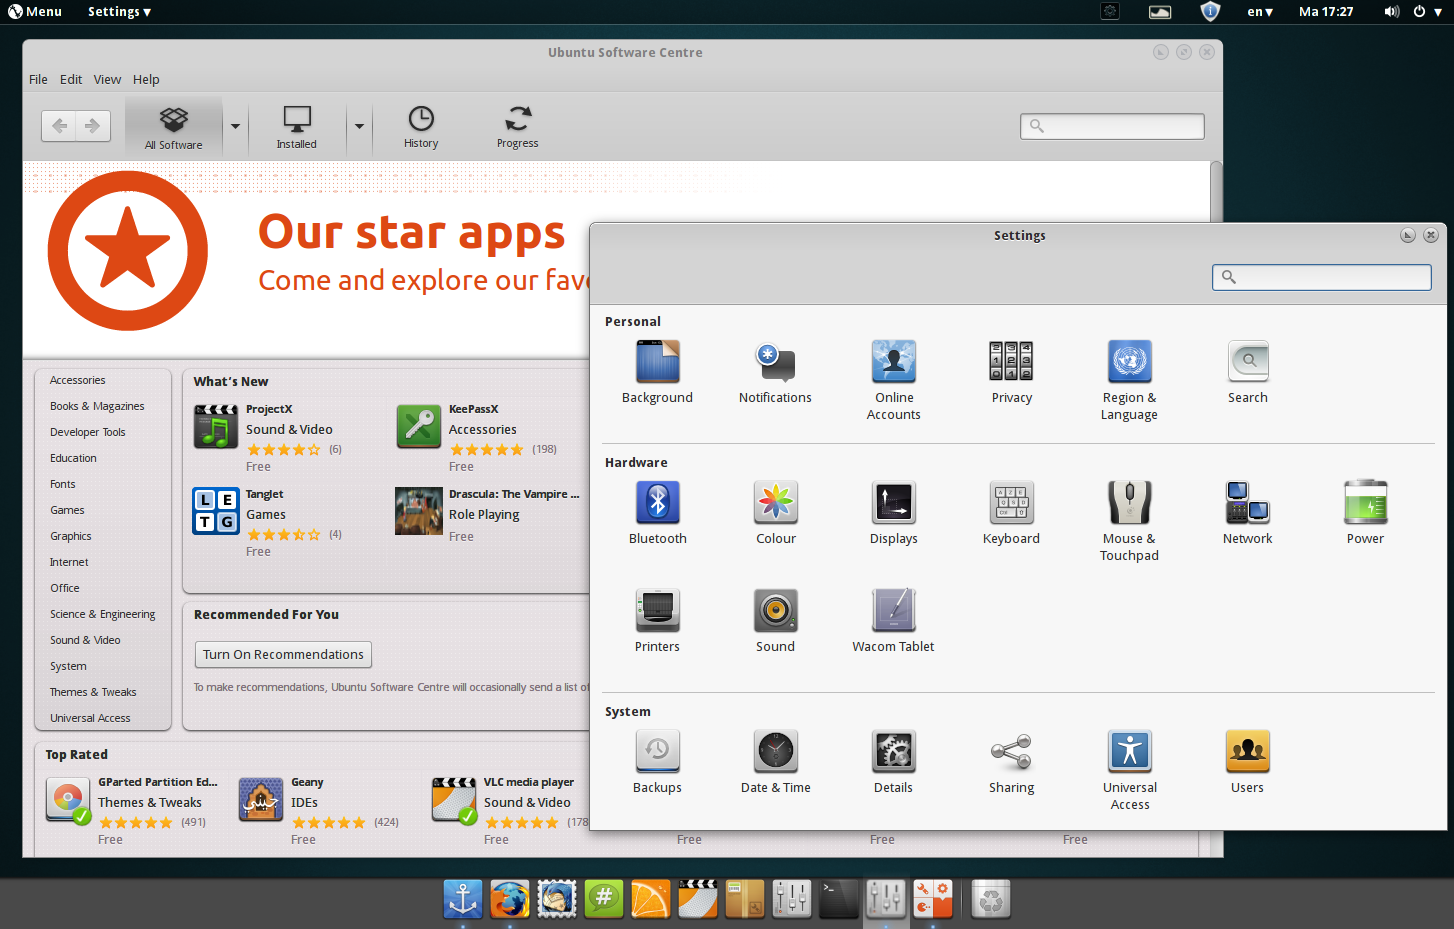Image resolution: width=1454 pixels, height=929 pixels.
Task: Open Displays settings
Action: coord(893,513)
